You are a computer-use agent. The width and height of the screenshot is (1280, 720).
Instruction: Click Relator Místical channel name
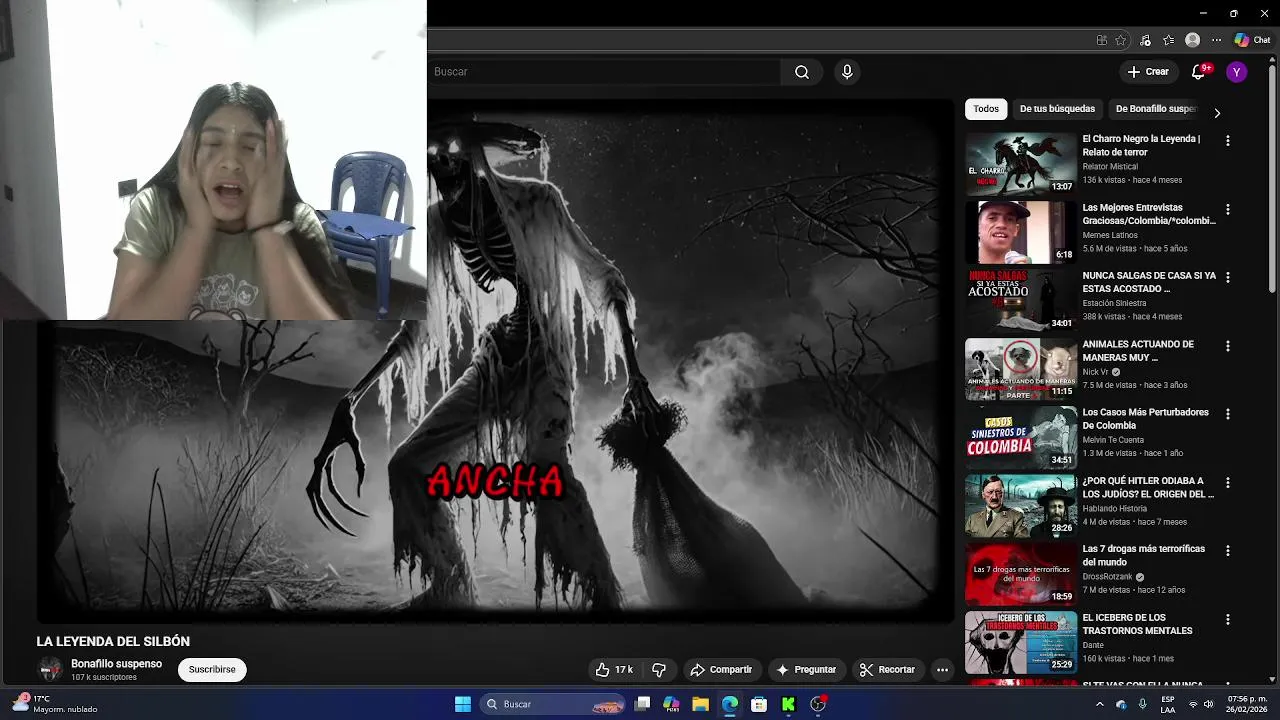click(1110, 167)
